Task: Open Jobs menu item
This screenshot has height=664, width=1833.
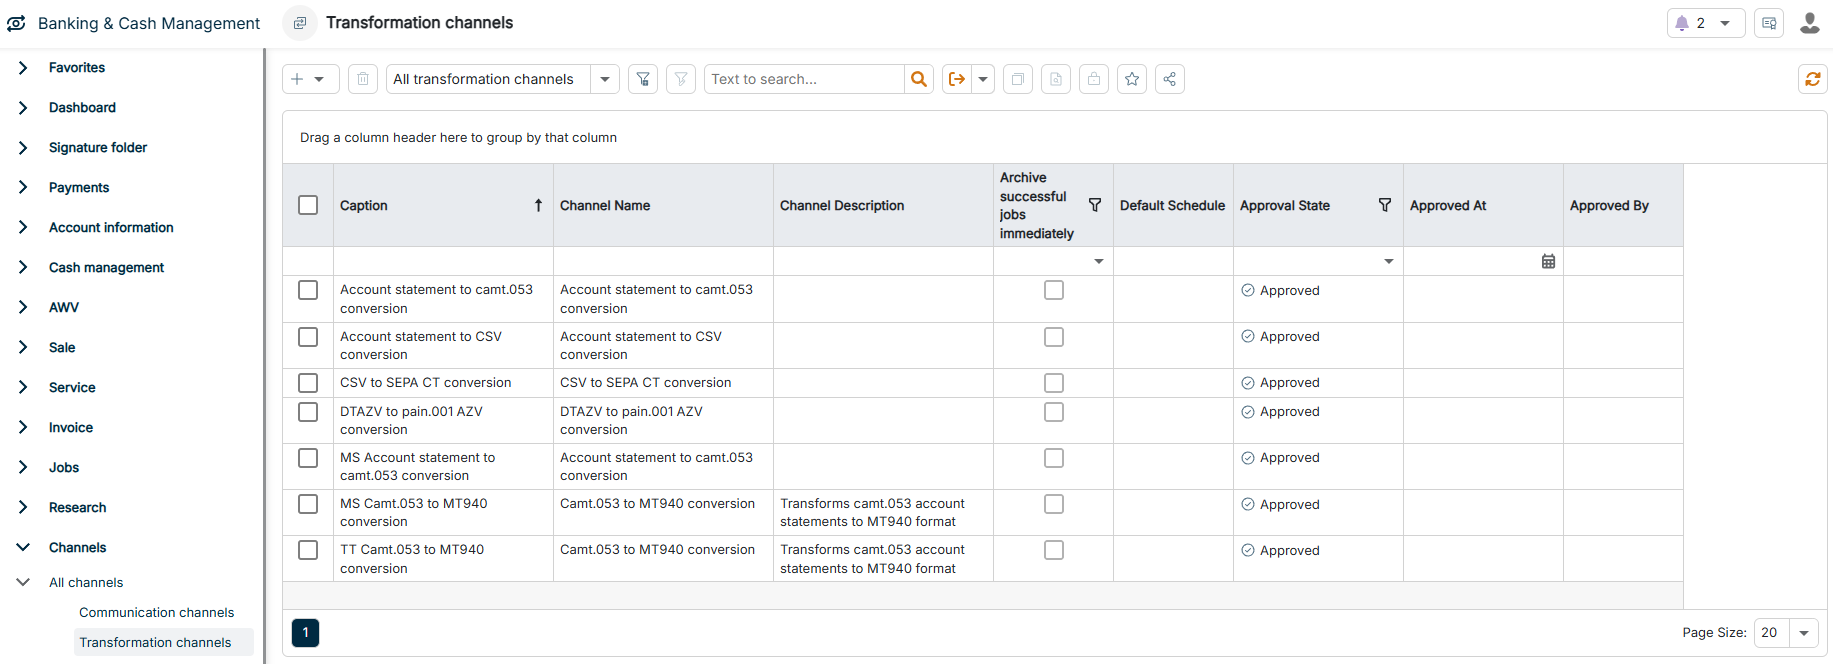Action: [x=64, y=468]
